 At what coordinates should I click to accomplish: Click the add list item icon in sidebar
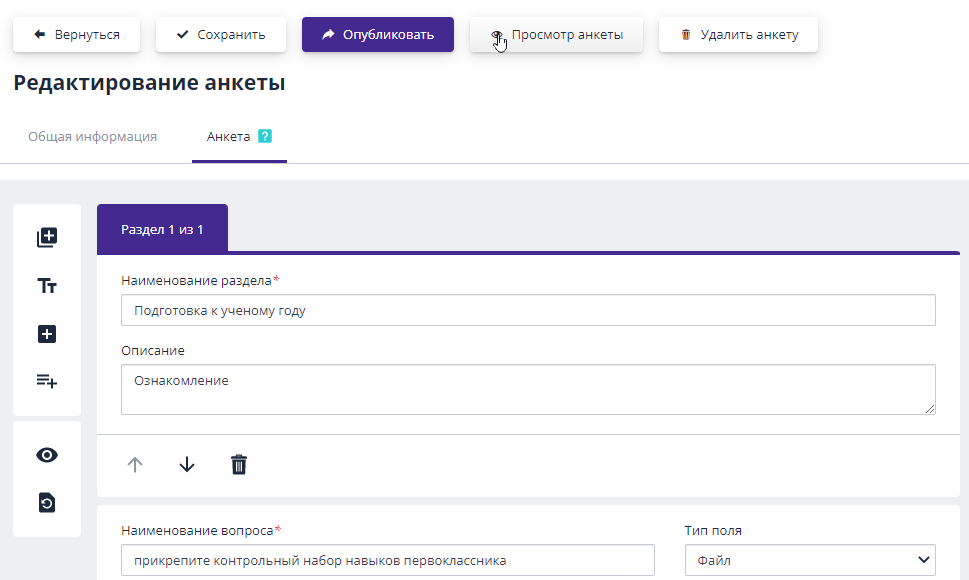point(47,381)
